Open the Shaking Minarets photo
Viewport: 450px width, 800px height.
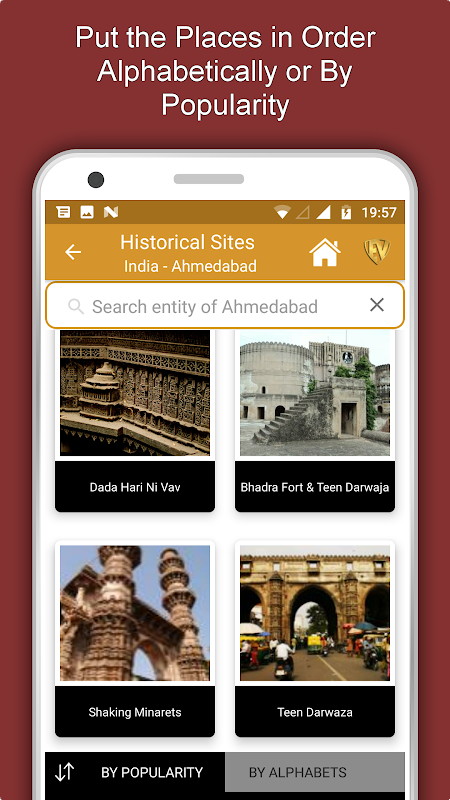[x=135, y=613]
